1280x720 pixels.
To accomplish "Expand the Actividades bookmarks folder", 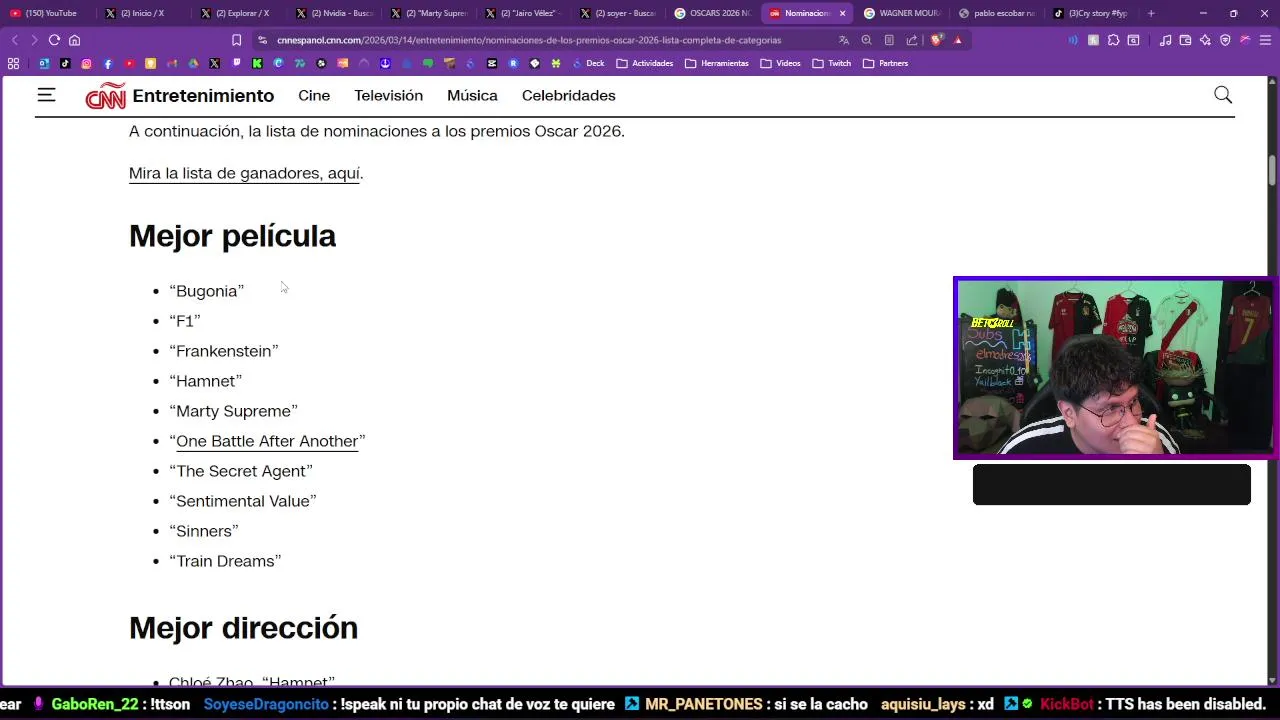I will 645,63.
